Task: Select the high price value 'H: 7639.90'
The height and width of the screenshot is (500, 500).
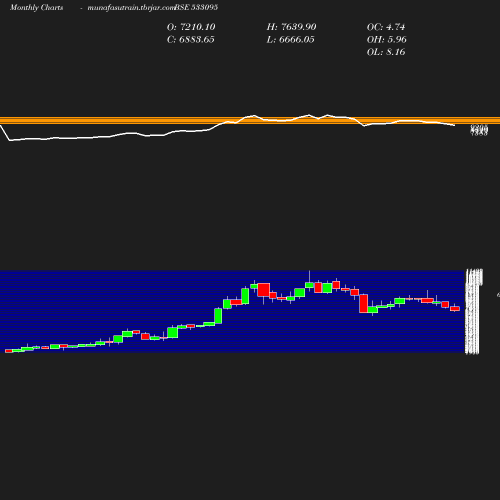Action: point(291,27)
